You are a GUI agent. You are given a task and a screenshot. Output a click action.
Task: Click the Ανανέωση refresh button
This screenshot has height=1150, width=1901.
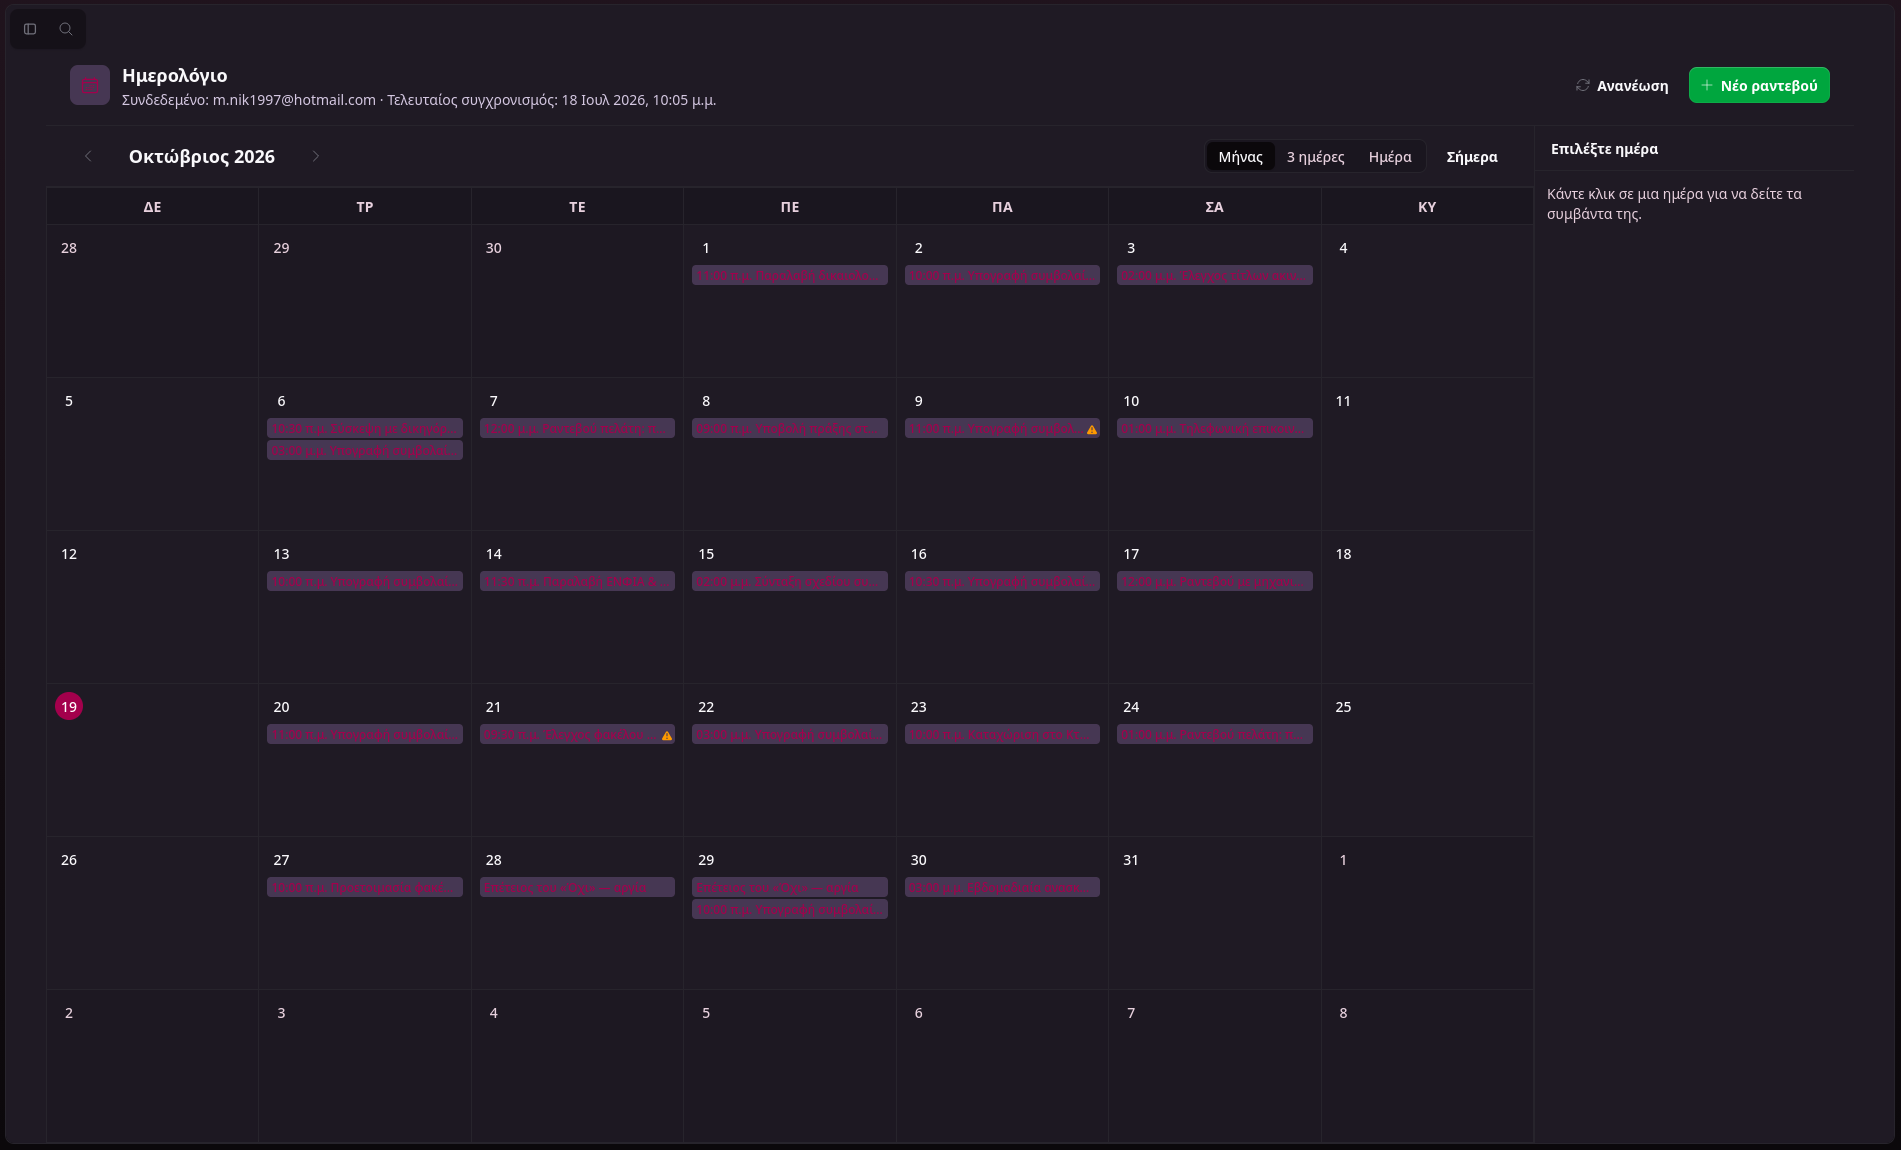pos(1622,85)
